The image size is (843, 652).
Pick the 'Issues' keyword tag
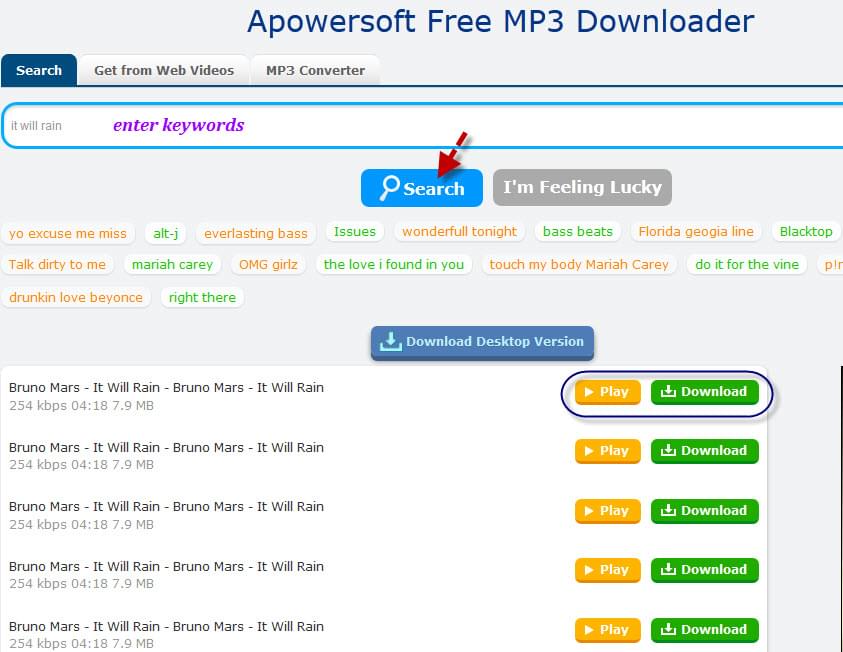355,232
